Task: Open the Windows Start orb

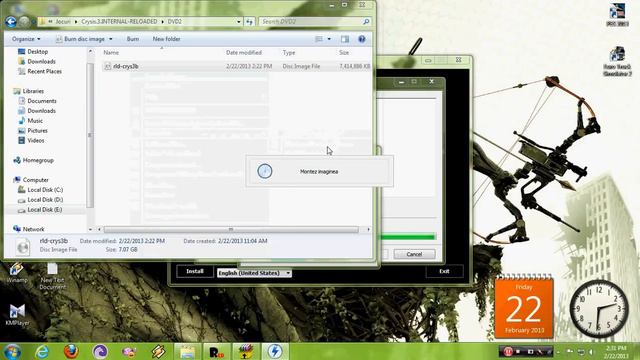Action: click(12, 351)
